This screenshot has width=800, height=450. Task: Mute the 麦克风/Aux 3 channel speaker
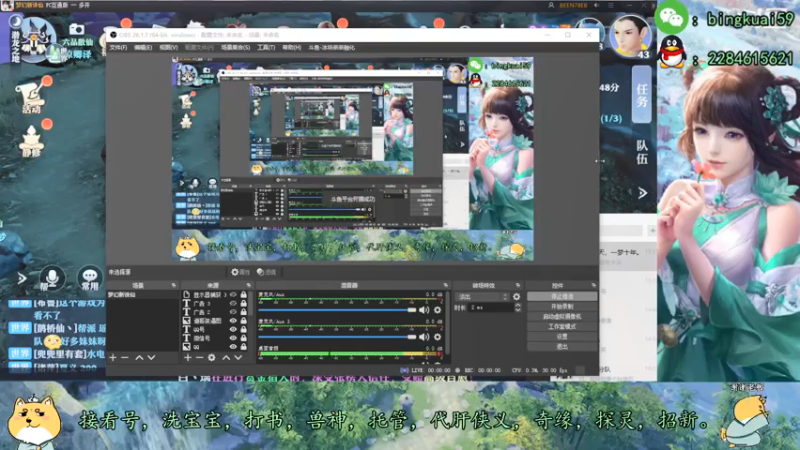(x=424, y=337)
